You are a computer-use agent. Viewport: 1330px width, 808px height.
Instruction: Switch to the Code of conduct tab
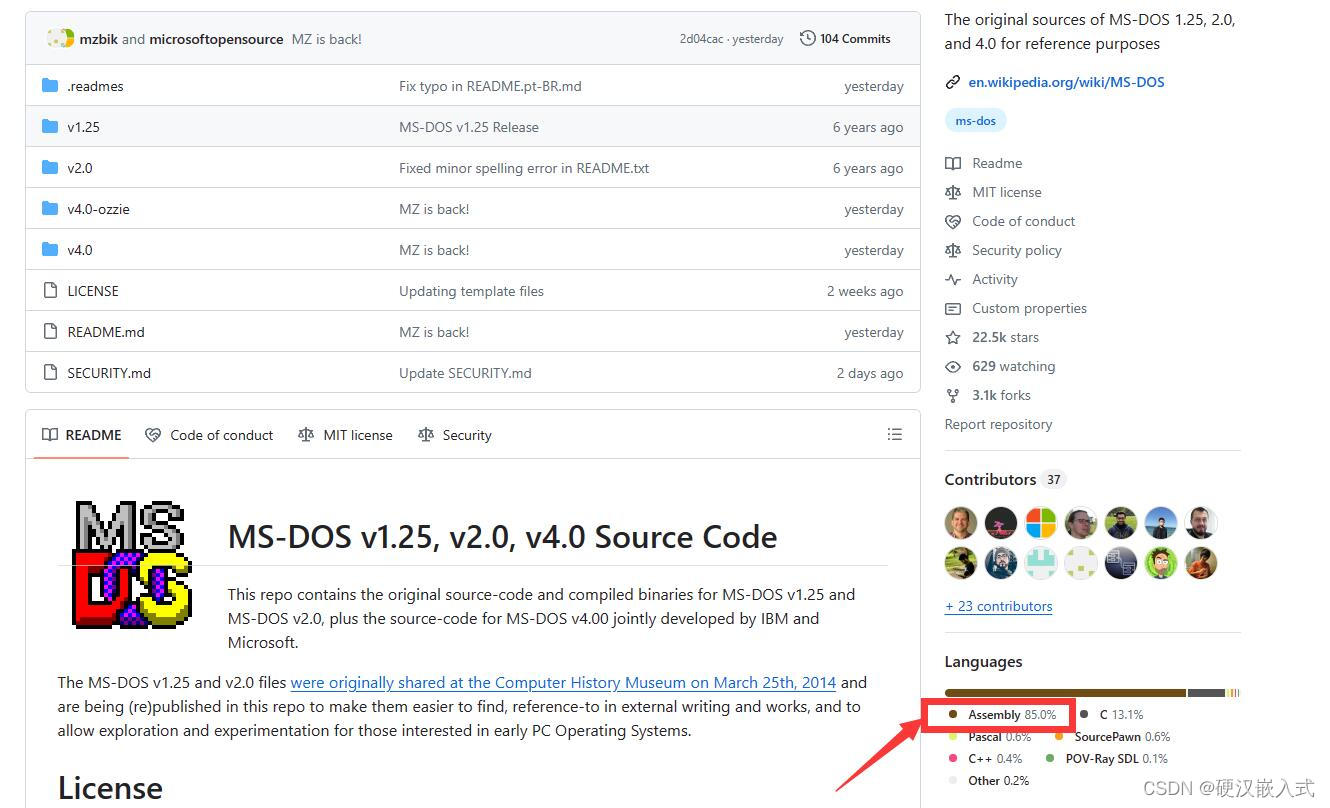point(209,435)
